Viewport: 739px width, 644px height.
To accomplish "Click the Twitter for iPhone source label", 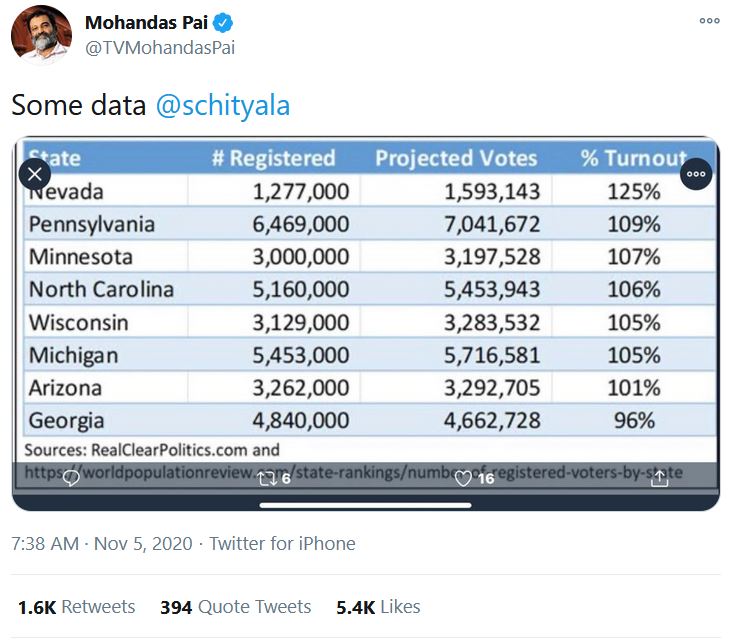I will tap(282, 544).
